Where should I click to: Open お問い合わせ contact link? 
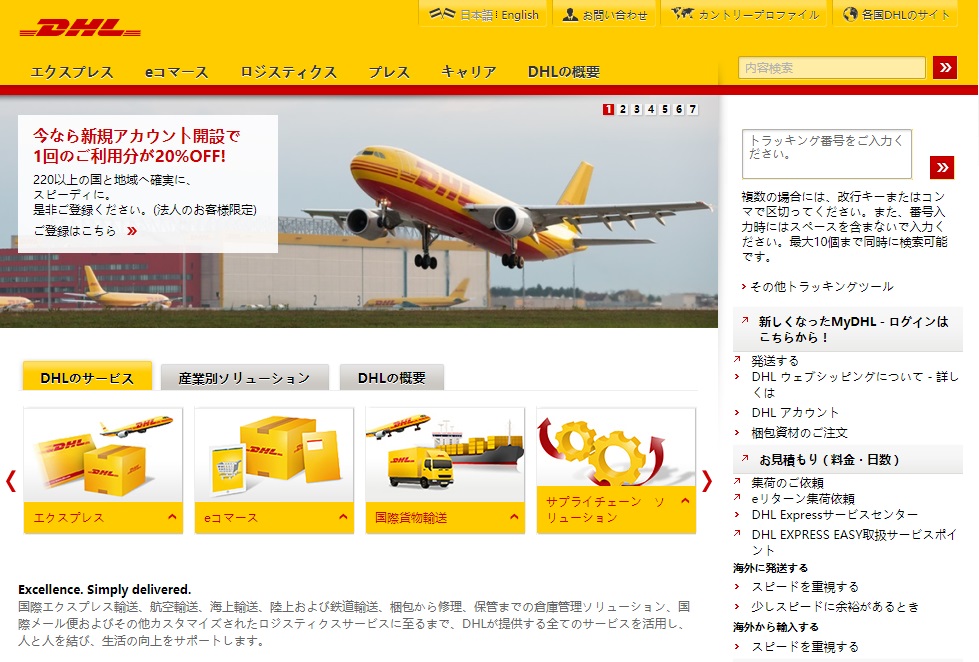pos(615,14)
